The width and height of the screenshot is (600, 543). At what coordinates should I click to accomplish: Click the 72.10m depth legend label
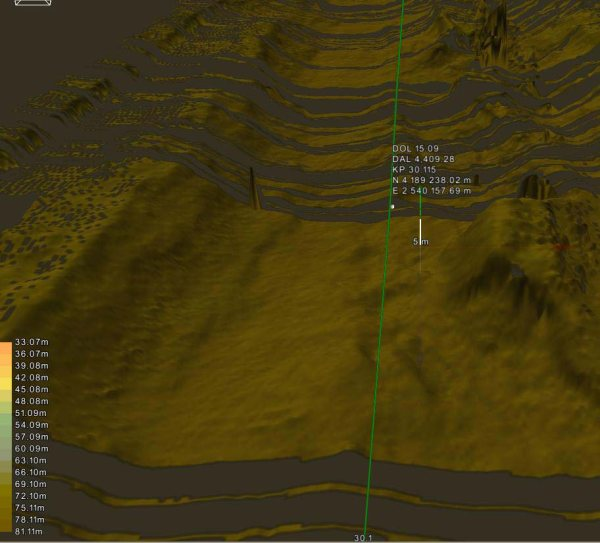coord(31,496)
